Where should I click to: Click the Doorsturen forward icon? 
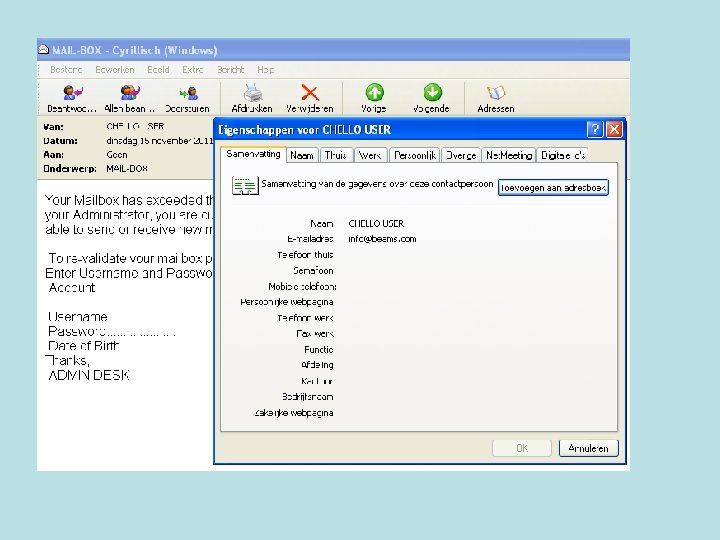[188, 93]
